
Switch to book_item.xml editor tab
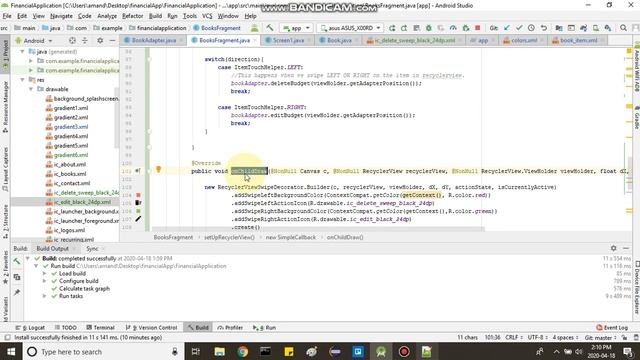pos(578,40)
